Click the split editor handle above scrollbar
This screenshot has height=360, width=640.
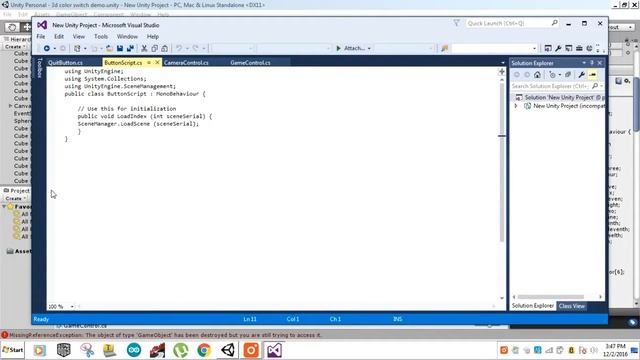[x=502, y=71]
